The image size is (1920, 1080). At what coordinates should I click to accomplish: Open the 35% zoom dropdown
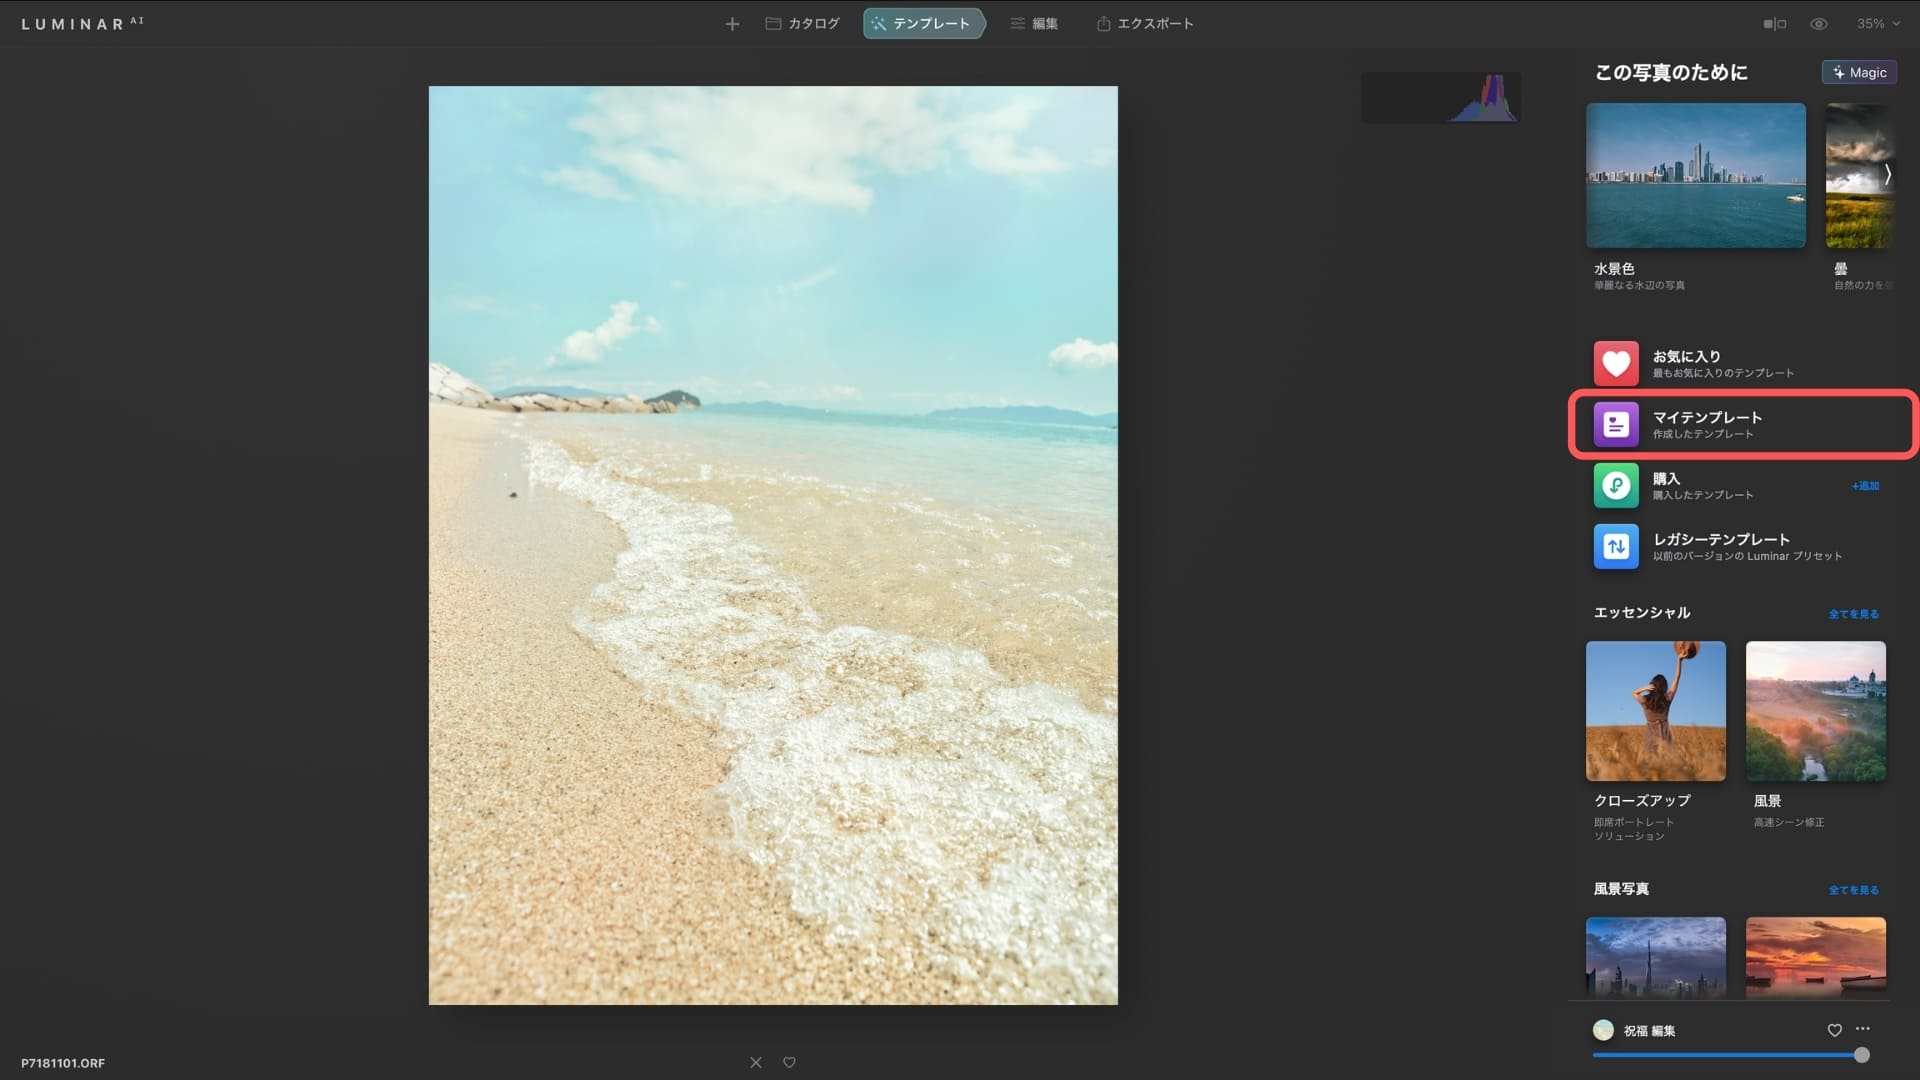(x=1877, y=24)
